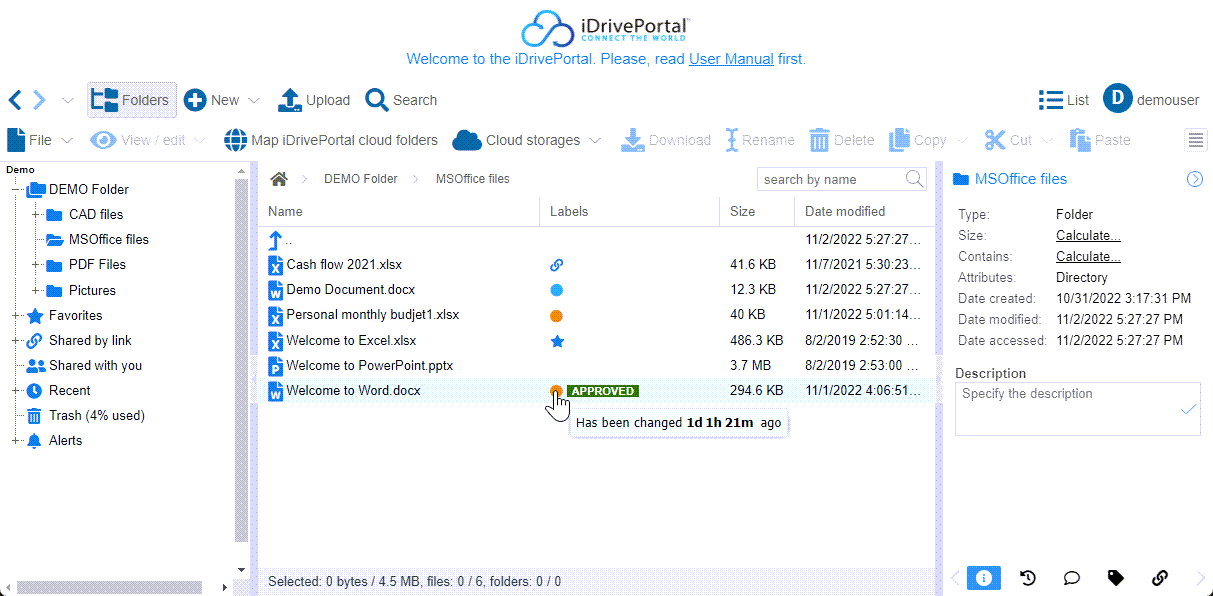Click the Upload icon in toolbar

[289, 100]
